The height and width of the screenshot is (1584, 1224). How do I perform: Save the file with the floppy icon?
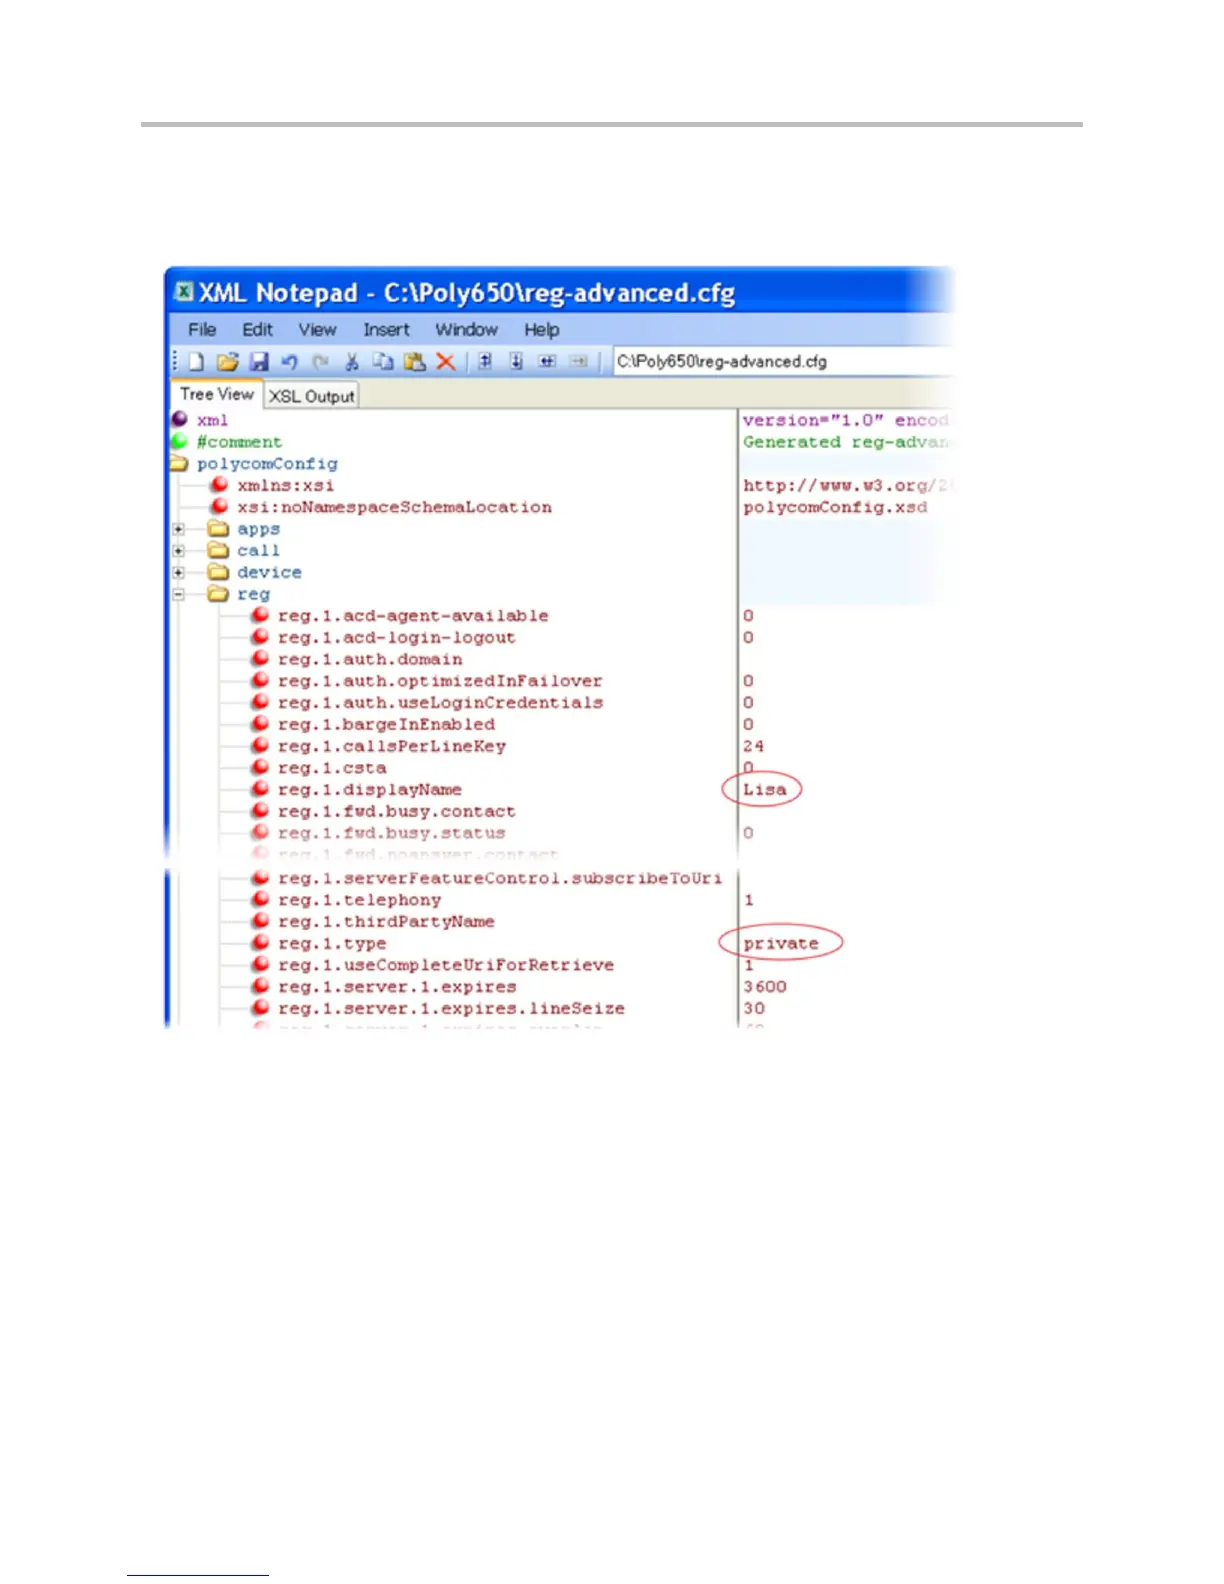tap(259, 362)
